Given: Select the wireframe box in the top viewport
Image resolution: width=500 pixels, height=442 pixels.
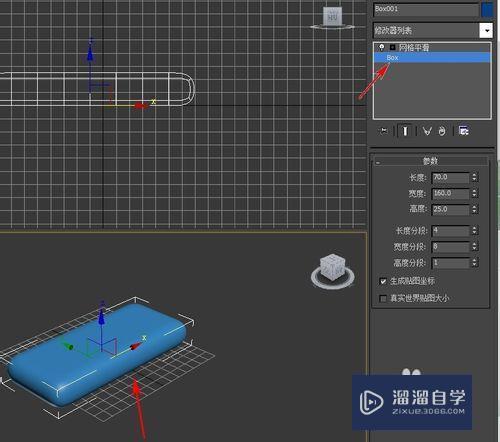Looking at the screenshot, I should click(x=97, y=89).
